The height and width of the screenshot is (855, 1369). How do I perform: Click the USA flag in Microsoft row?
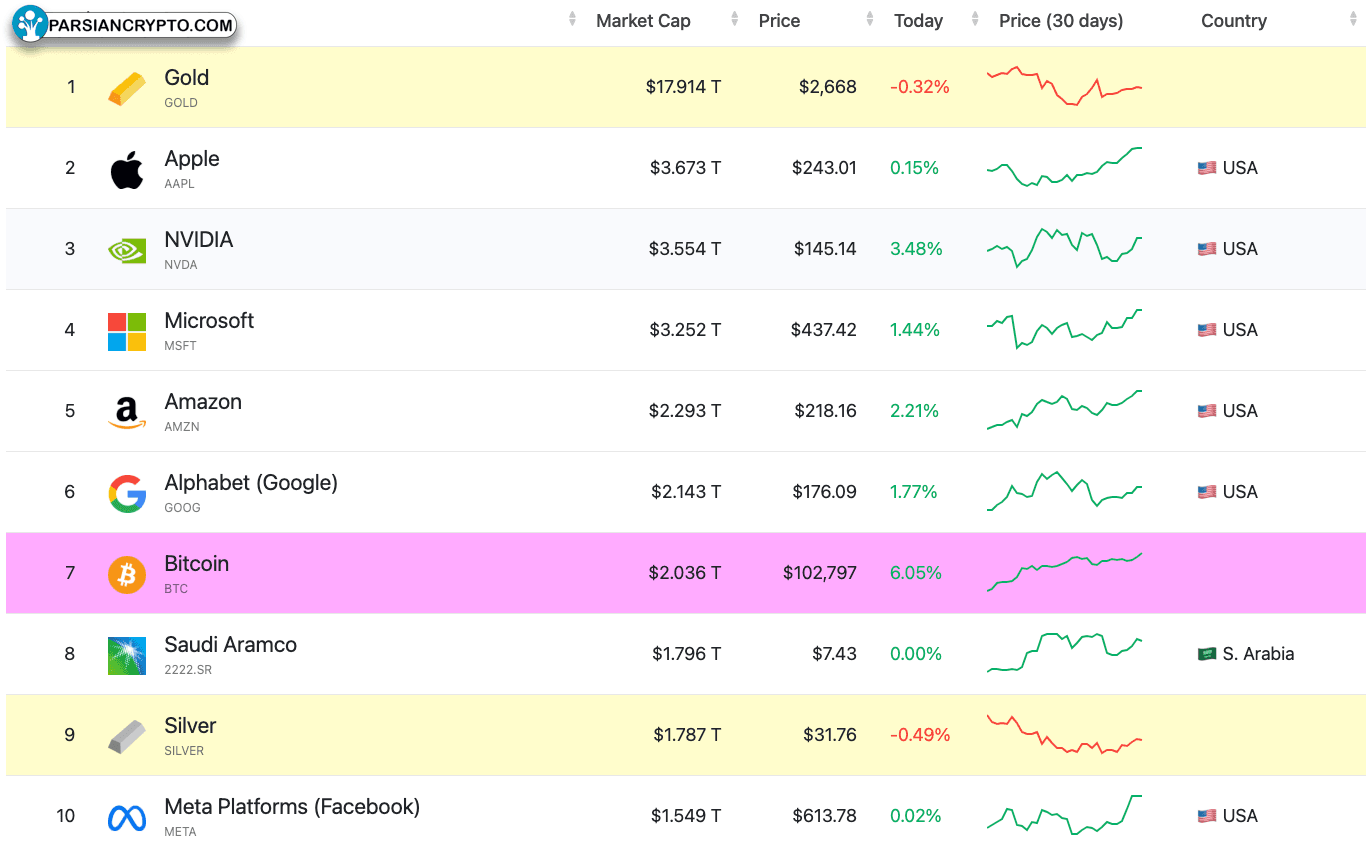[x=1207, y=330]
